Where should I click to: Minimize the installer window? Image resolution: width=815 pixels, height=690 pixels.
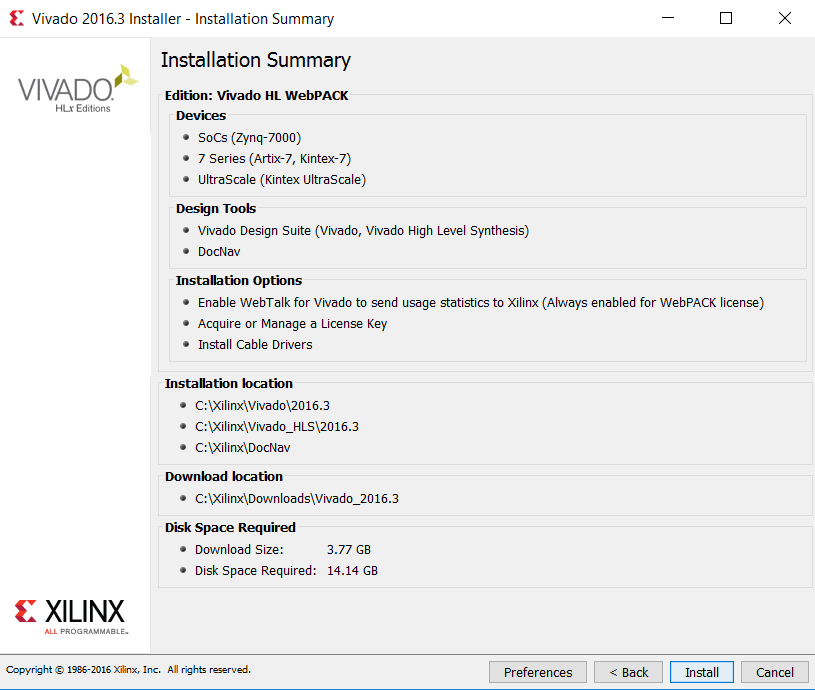tap(668, 18)
